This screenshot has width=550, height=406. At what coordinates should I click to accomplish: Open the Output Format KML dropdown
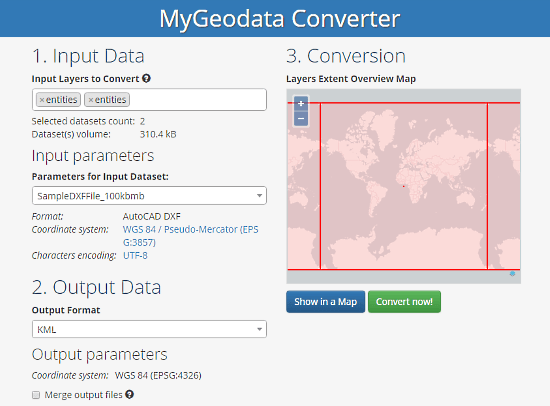pyautogui.click(x=149, y=329)
